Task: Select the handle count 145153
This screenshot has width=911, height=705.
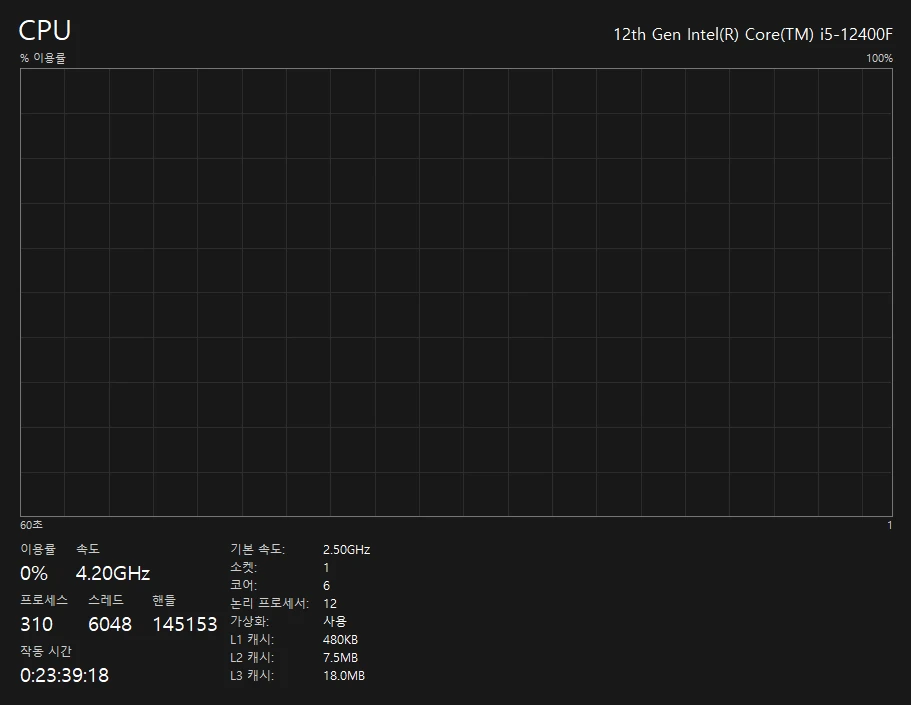Action: 185,624
